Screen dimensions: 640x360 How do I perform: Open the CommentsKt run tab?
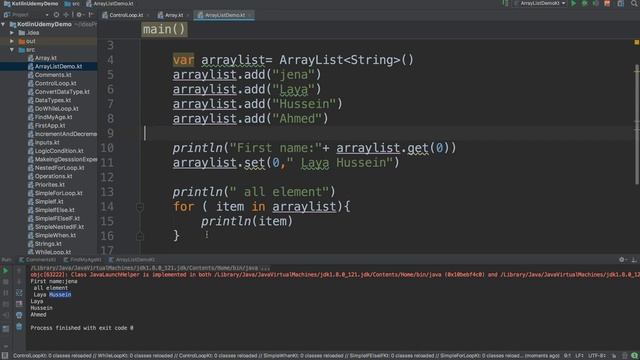[38, 260]
